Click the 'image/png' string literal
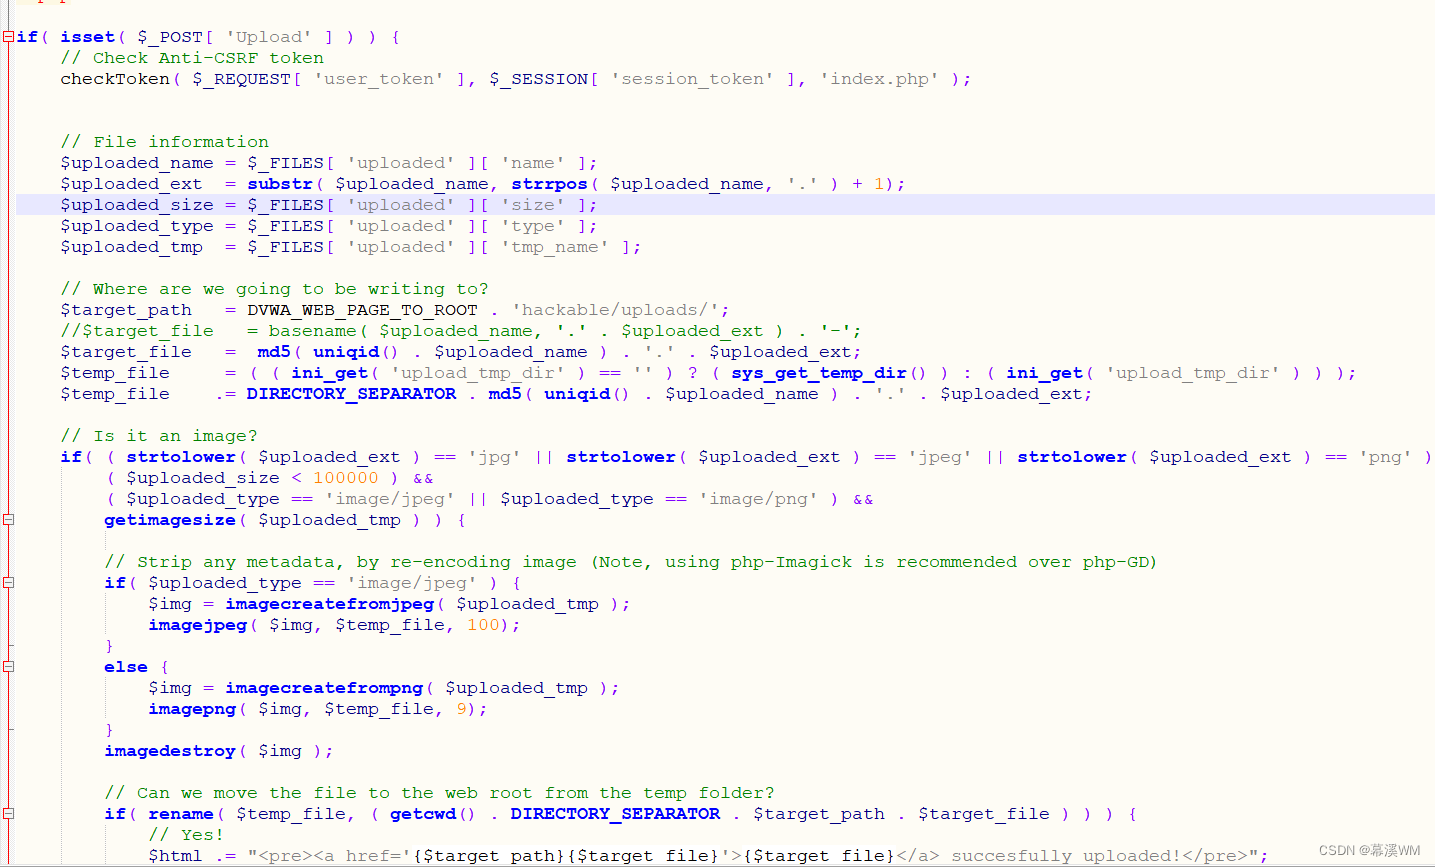This screenshot has height=867, width=1435. 758,499
